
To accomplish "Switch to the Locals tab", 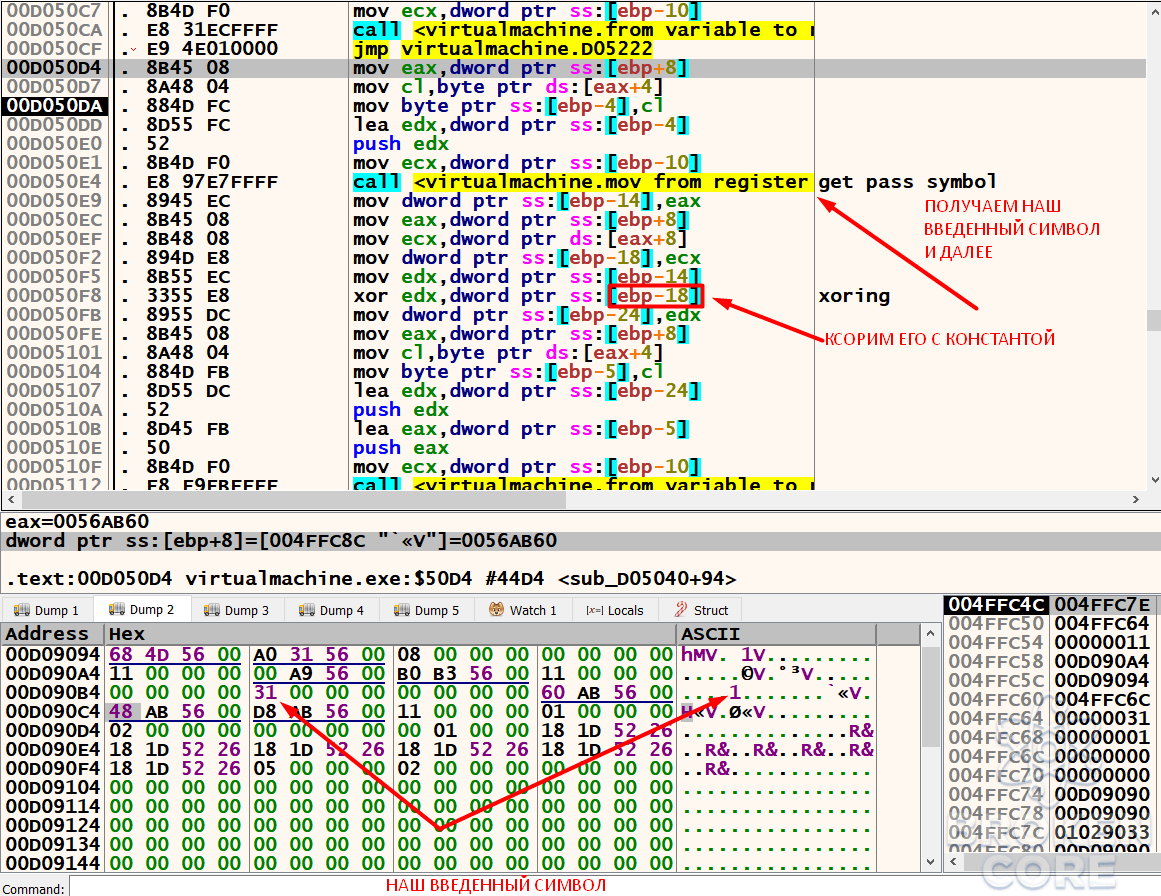I will [x=615, y=610].
